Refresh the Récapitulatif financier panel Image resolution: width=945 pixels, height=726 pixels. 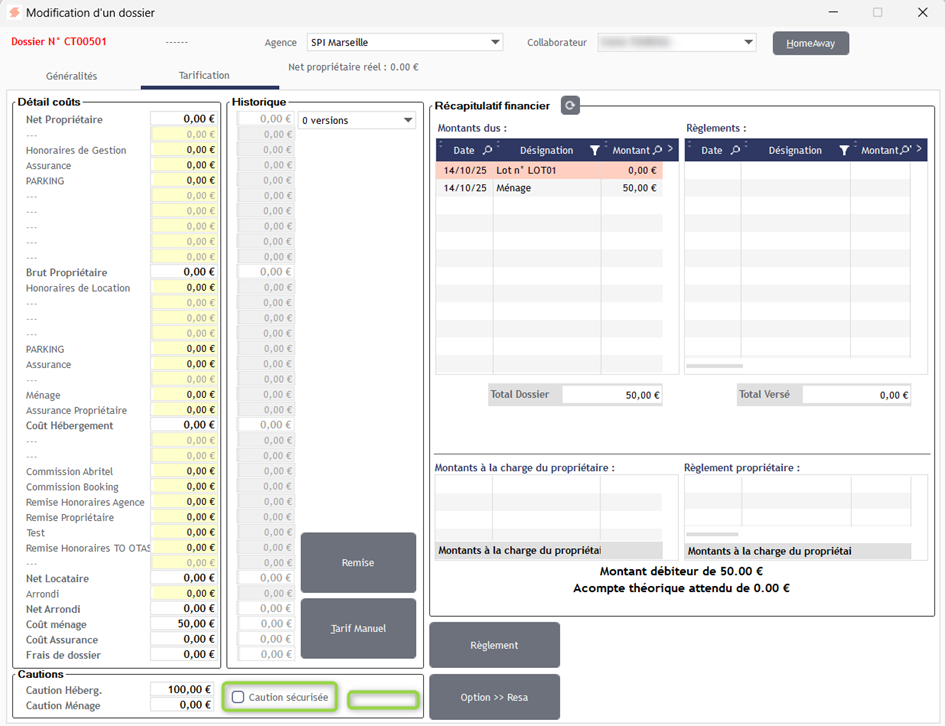pos(569,105)
